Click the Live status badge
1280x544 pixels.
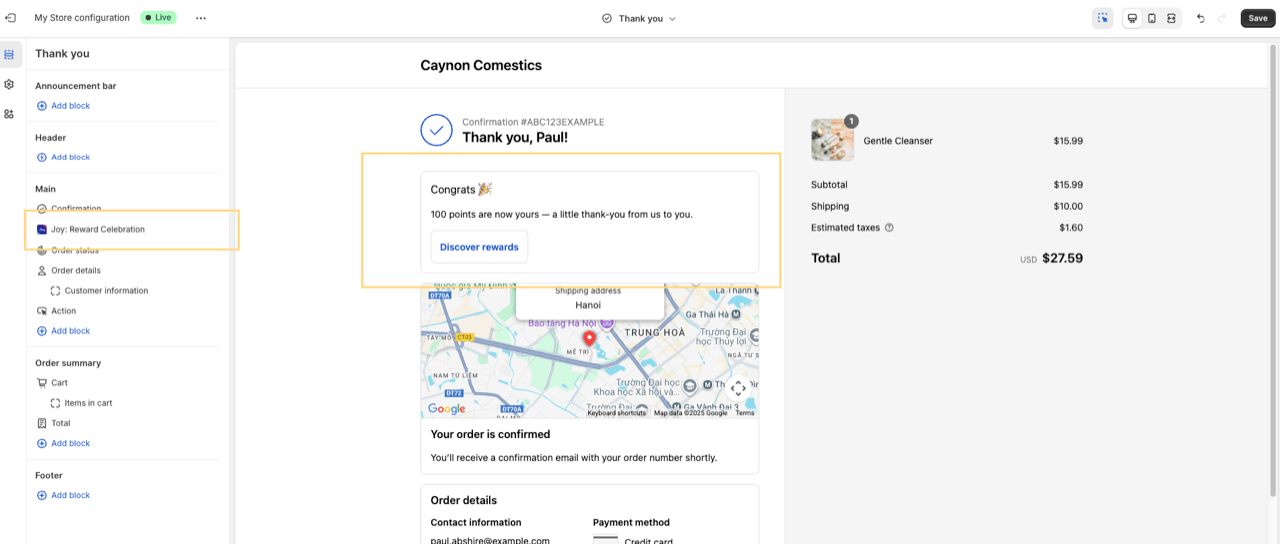coord(158,18)
